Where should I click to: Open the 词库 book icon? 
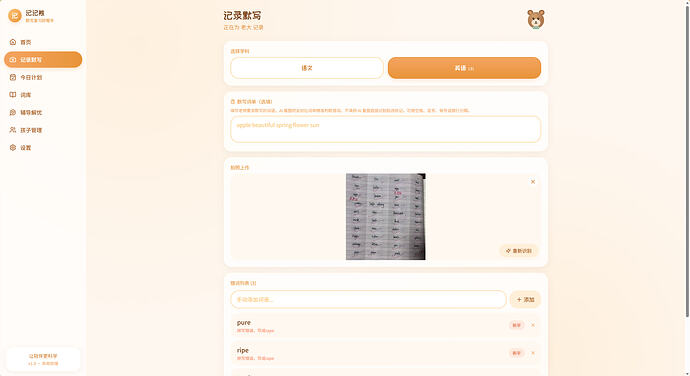[x=13, y=95]
